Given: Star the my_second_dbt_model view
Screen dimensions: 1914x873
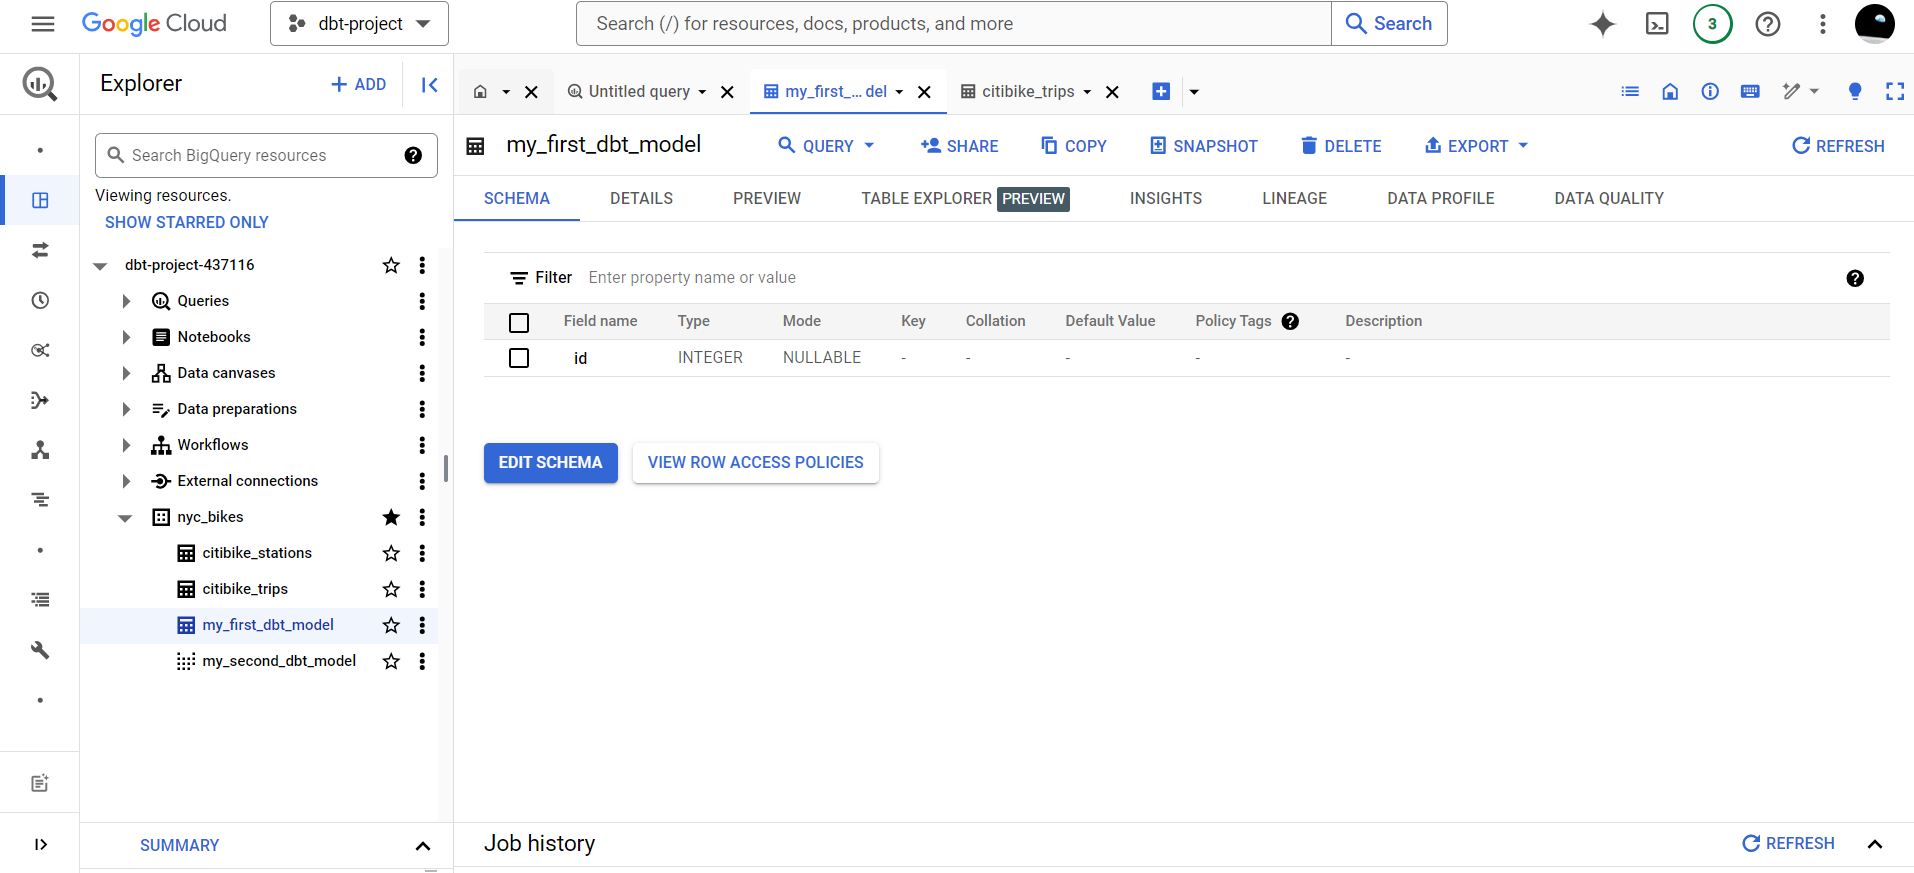Looking at the screenshot, I should tap(391, 661).
